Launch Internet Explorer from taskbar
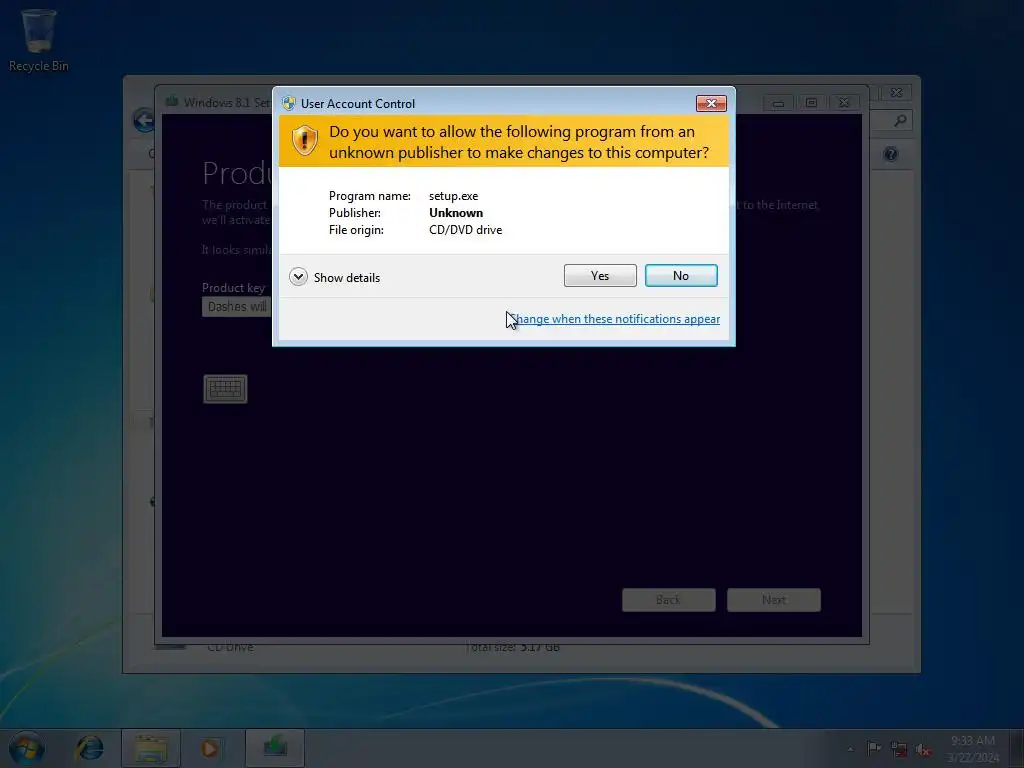 (89, 748)
